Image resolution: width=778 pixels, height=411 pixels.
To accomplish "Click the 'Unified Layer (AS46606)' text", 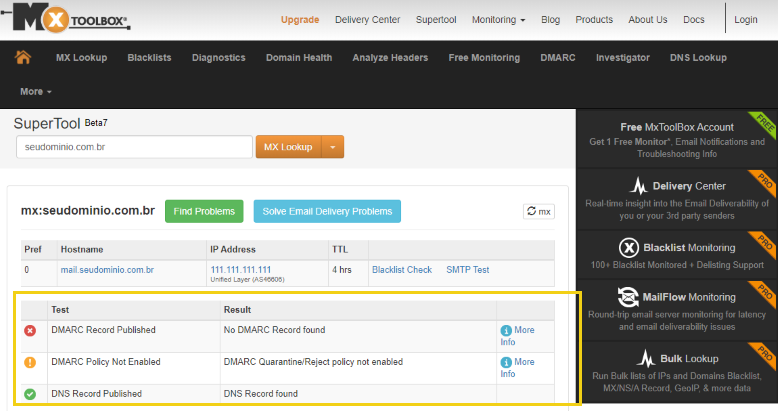I will [x=248, y=280].
